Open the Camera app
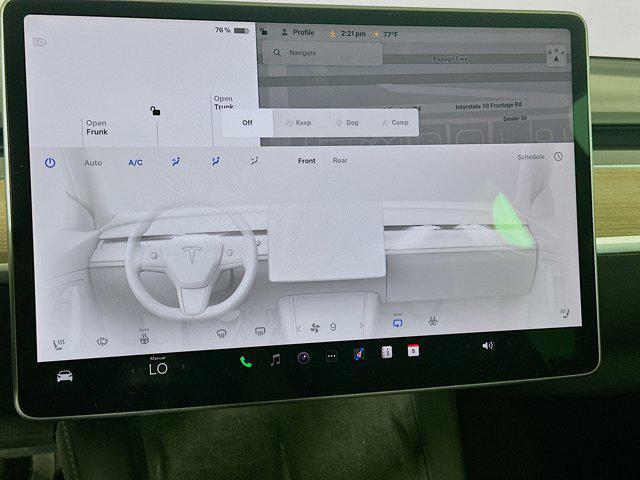The width and height of the screenshot is (640, 480). tap(303, 358)
